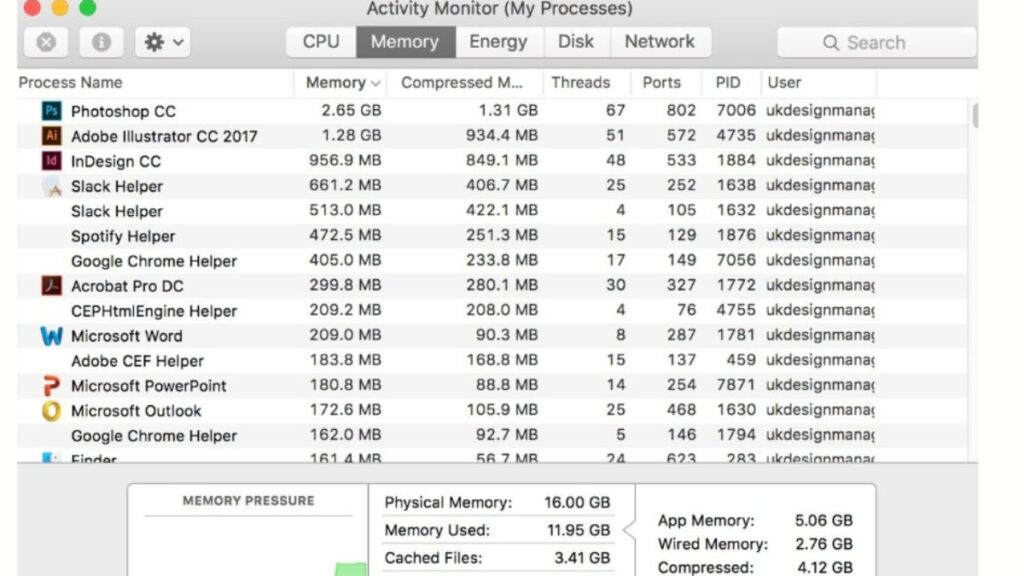Select the Adobe CEF Helper process name

pyautogui.click(x=137, y=360)
